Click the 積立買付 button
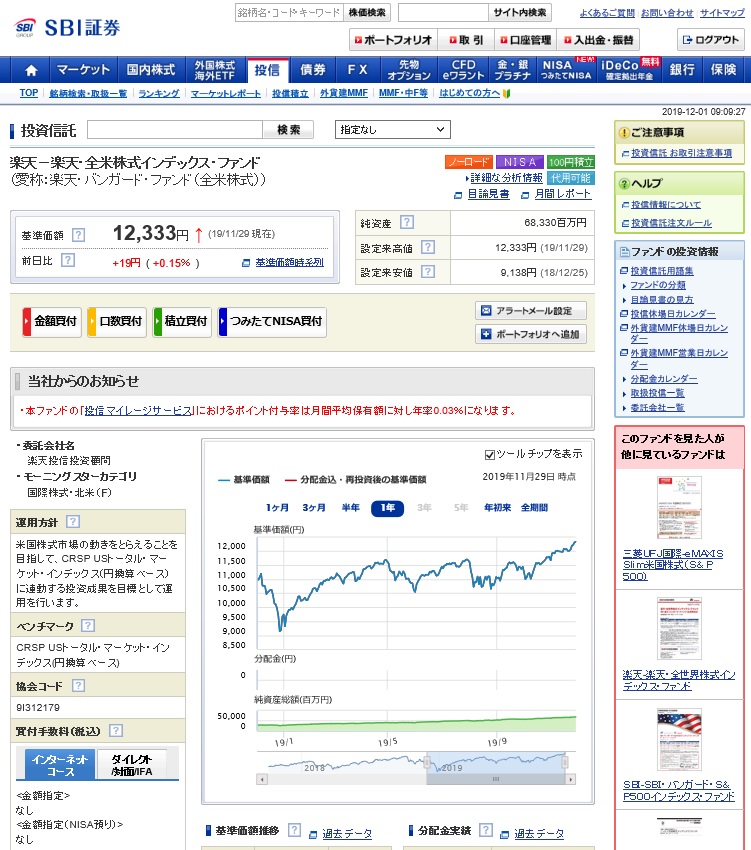751x850 pixels. 182,321
